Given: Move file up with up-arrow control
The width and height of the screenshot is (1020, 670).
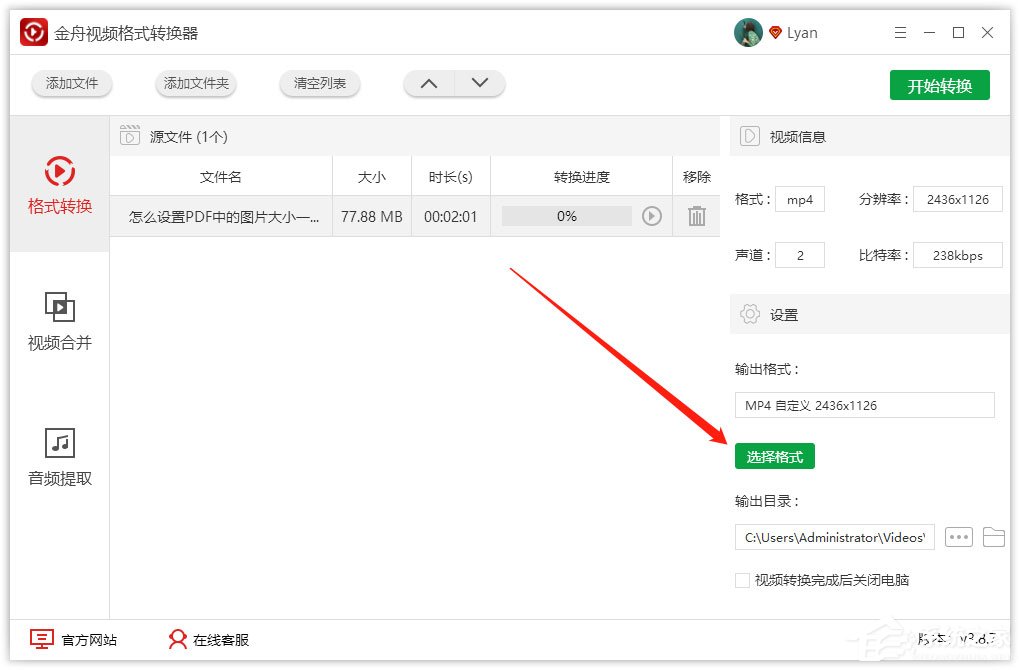Looking at the screenshot, I should [x=428, y=84].
